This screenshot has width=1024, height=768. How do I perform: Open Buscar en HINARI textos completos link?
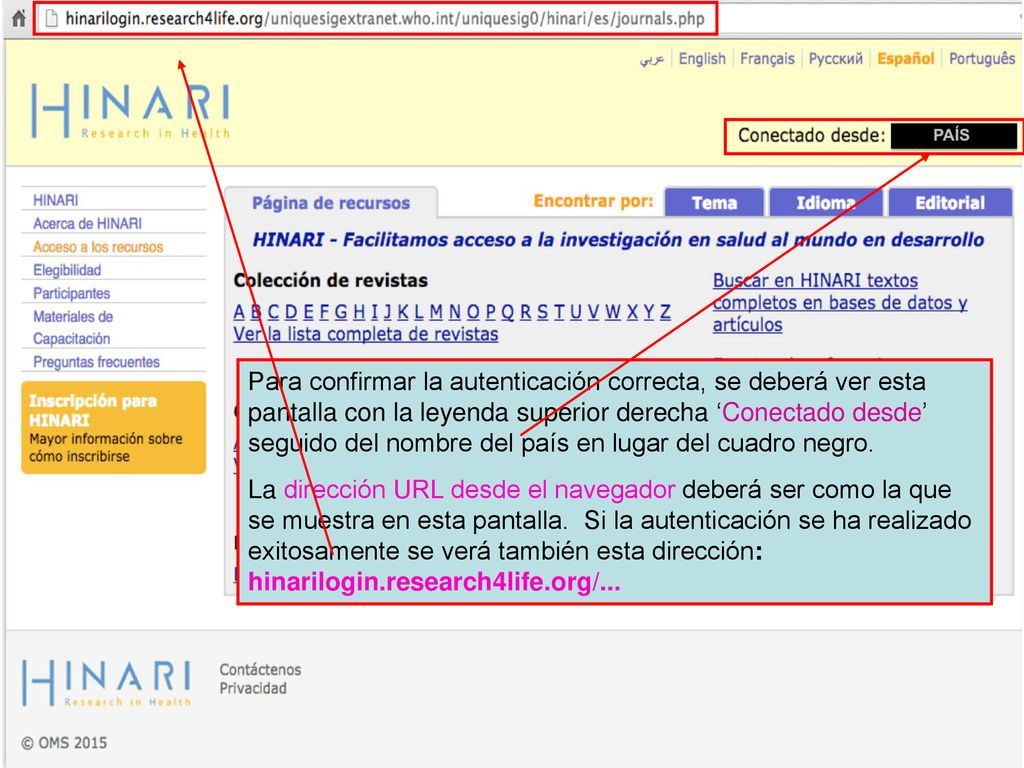coord(840,302)
